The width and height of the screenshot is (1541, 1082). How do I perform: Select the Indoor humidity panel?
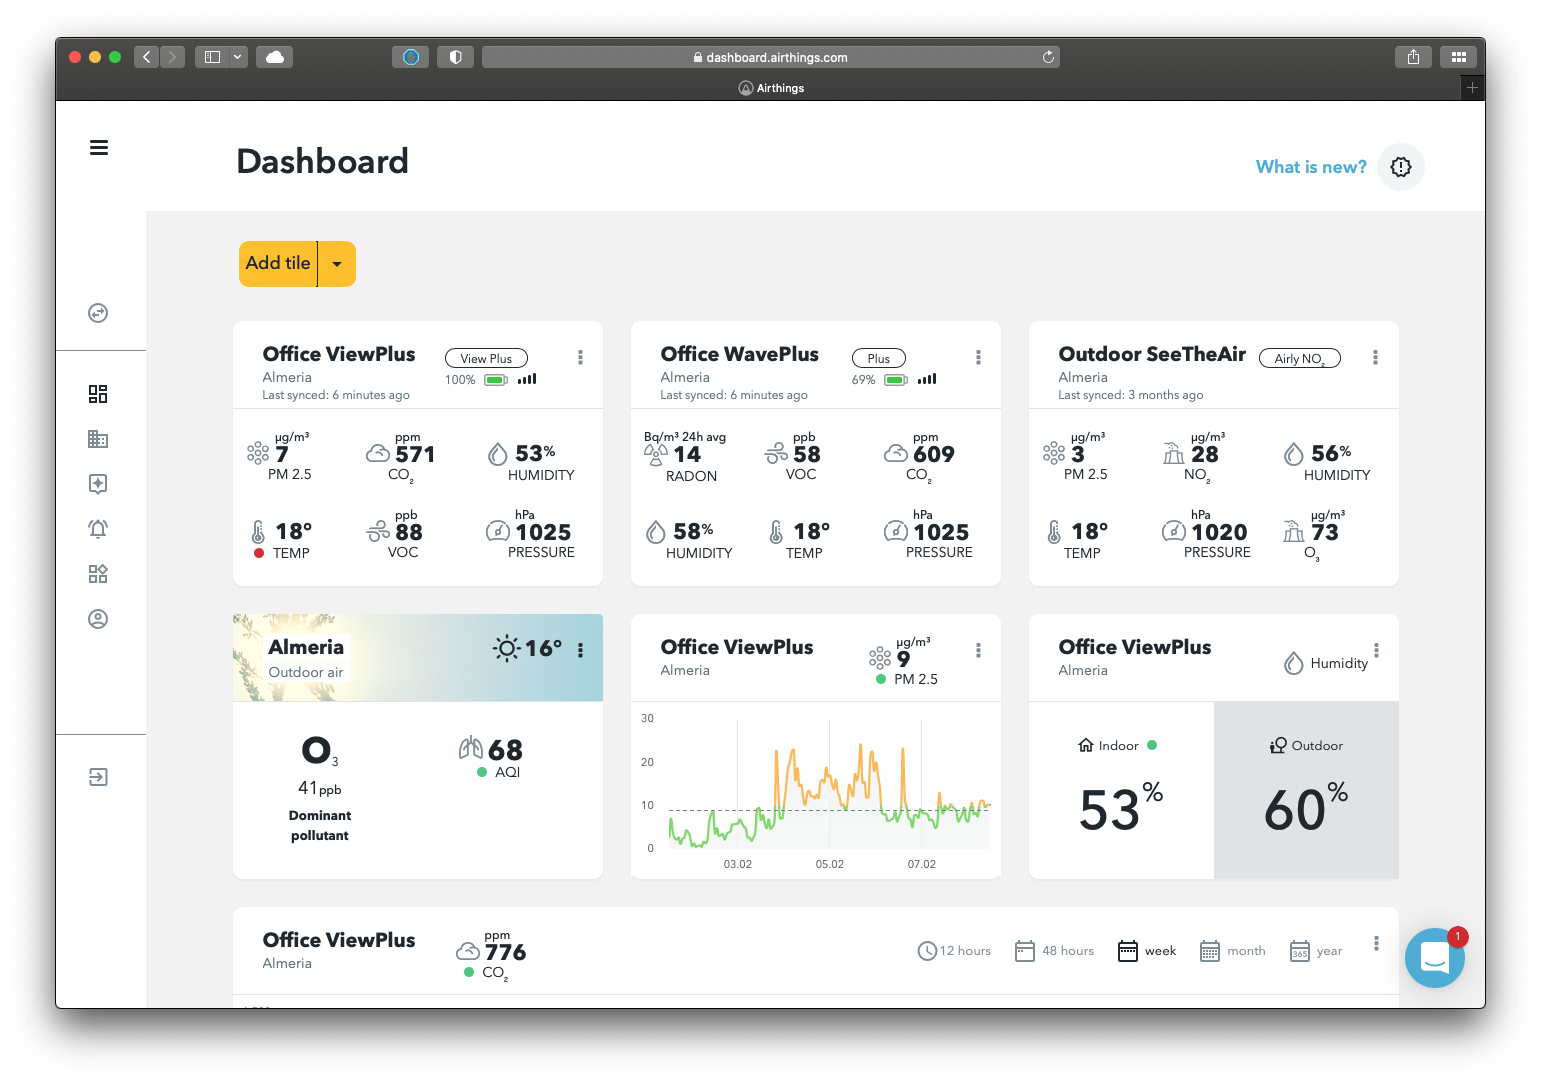click(1121, 790)
